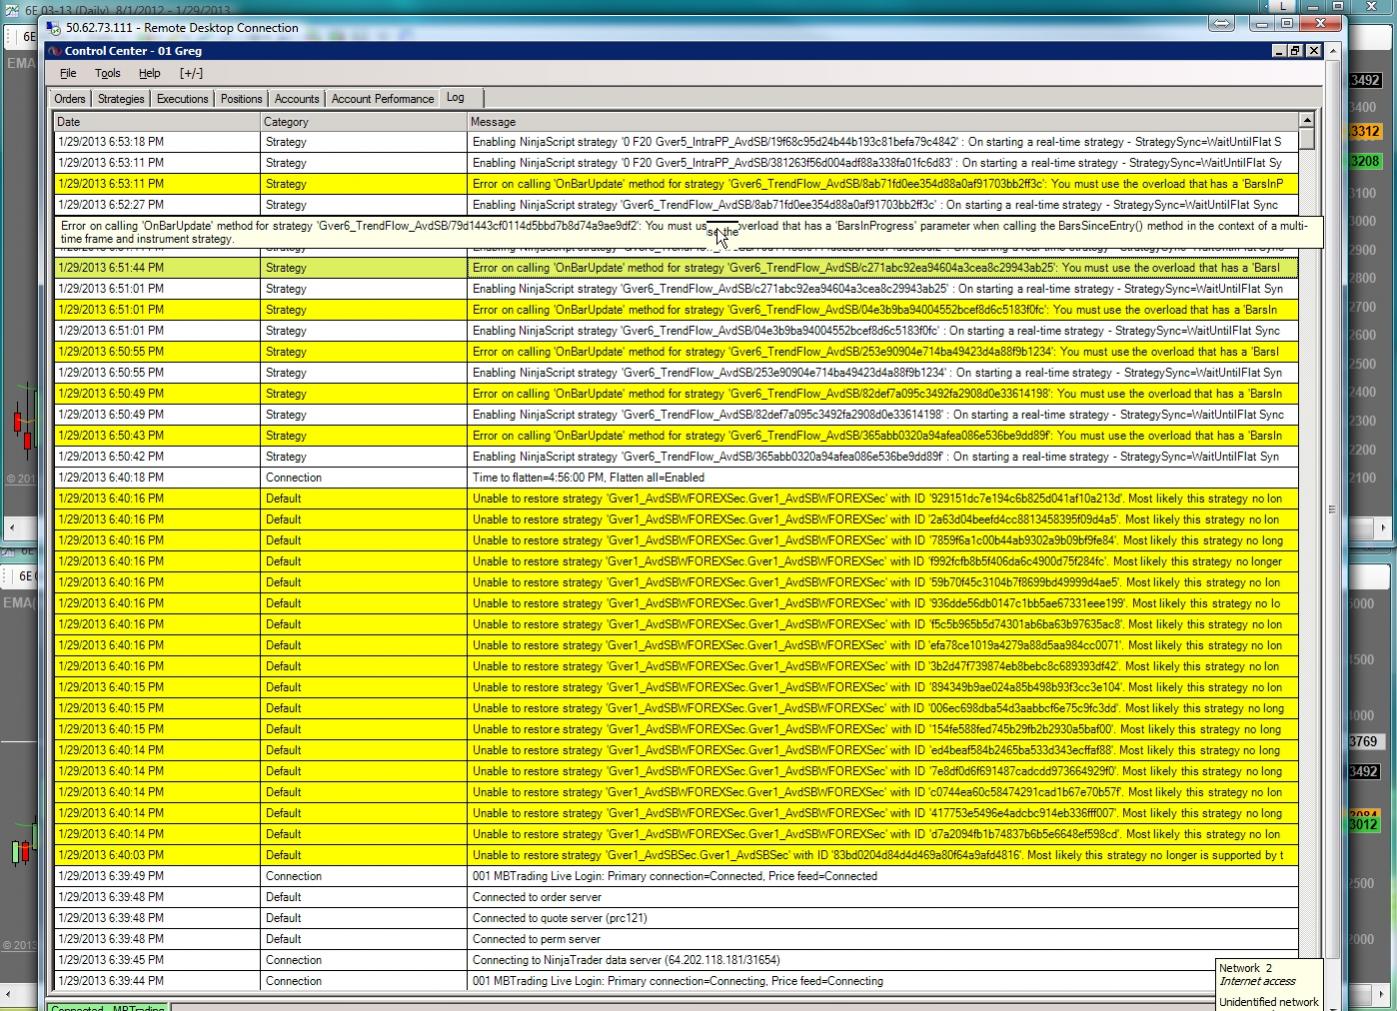The height and width of the screenshot is (1011, 1397).
Task: Click 'Connected to quote server (prc121)' message
Action: 883,919
